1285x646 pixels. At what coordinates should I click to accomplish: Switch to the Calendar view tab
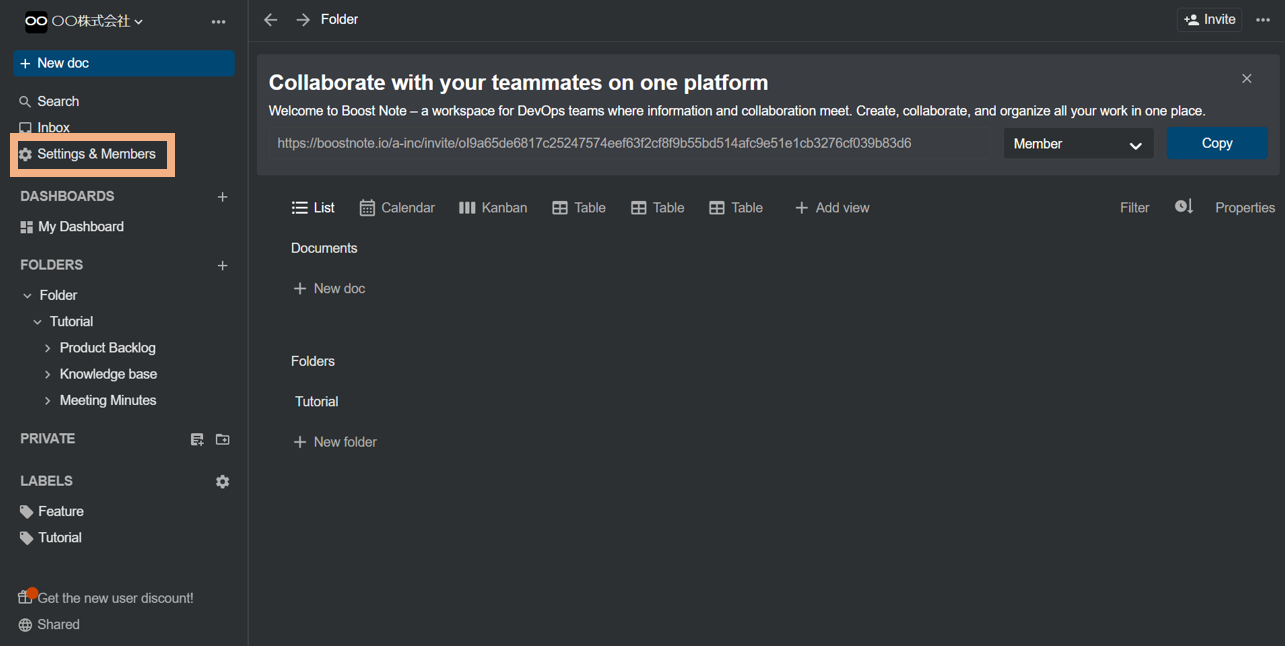click(x=397, y=208)
